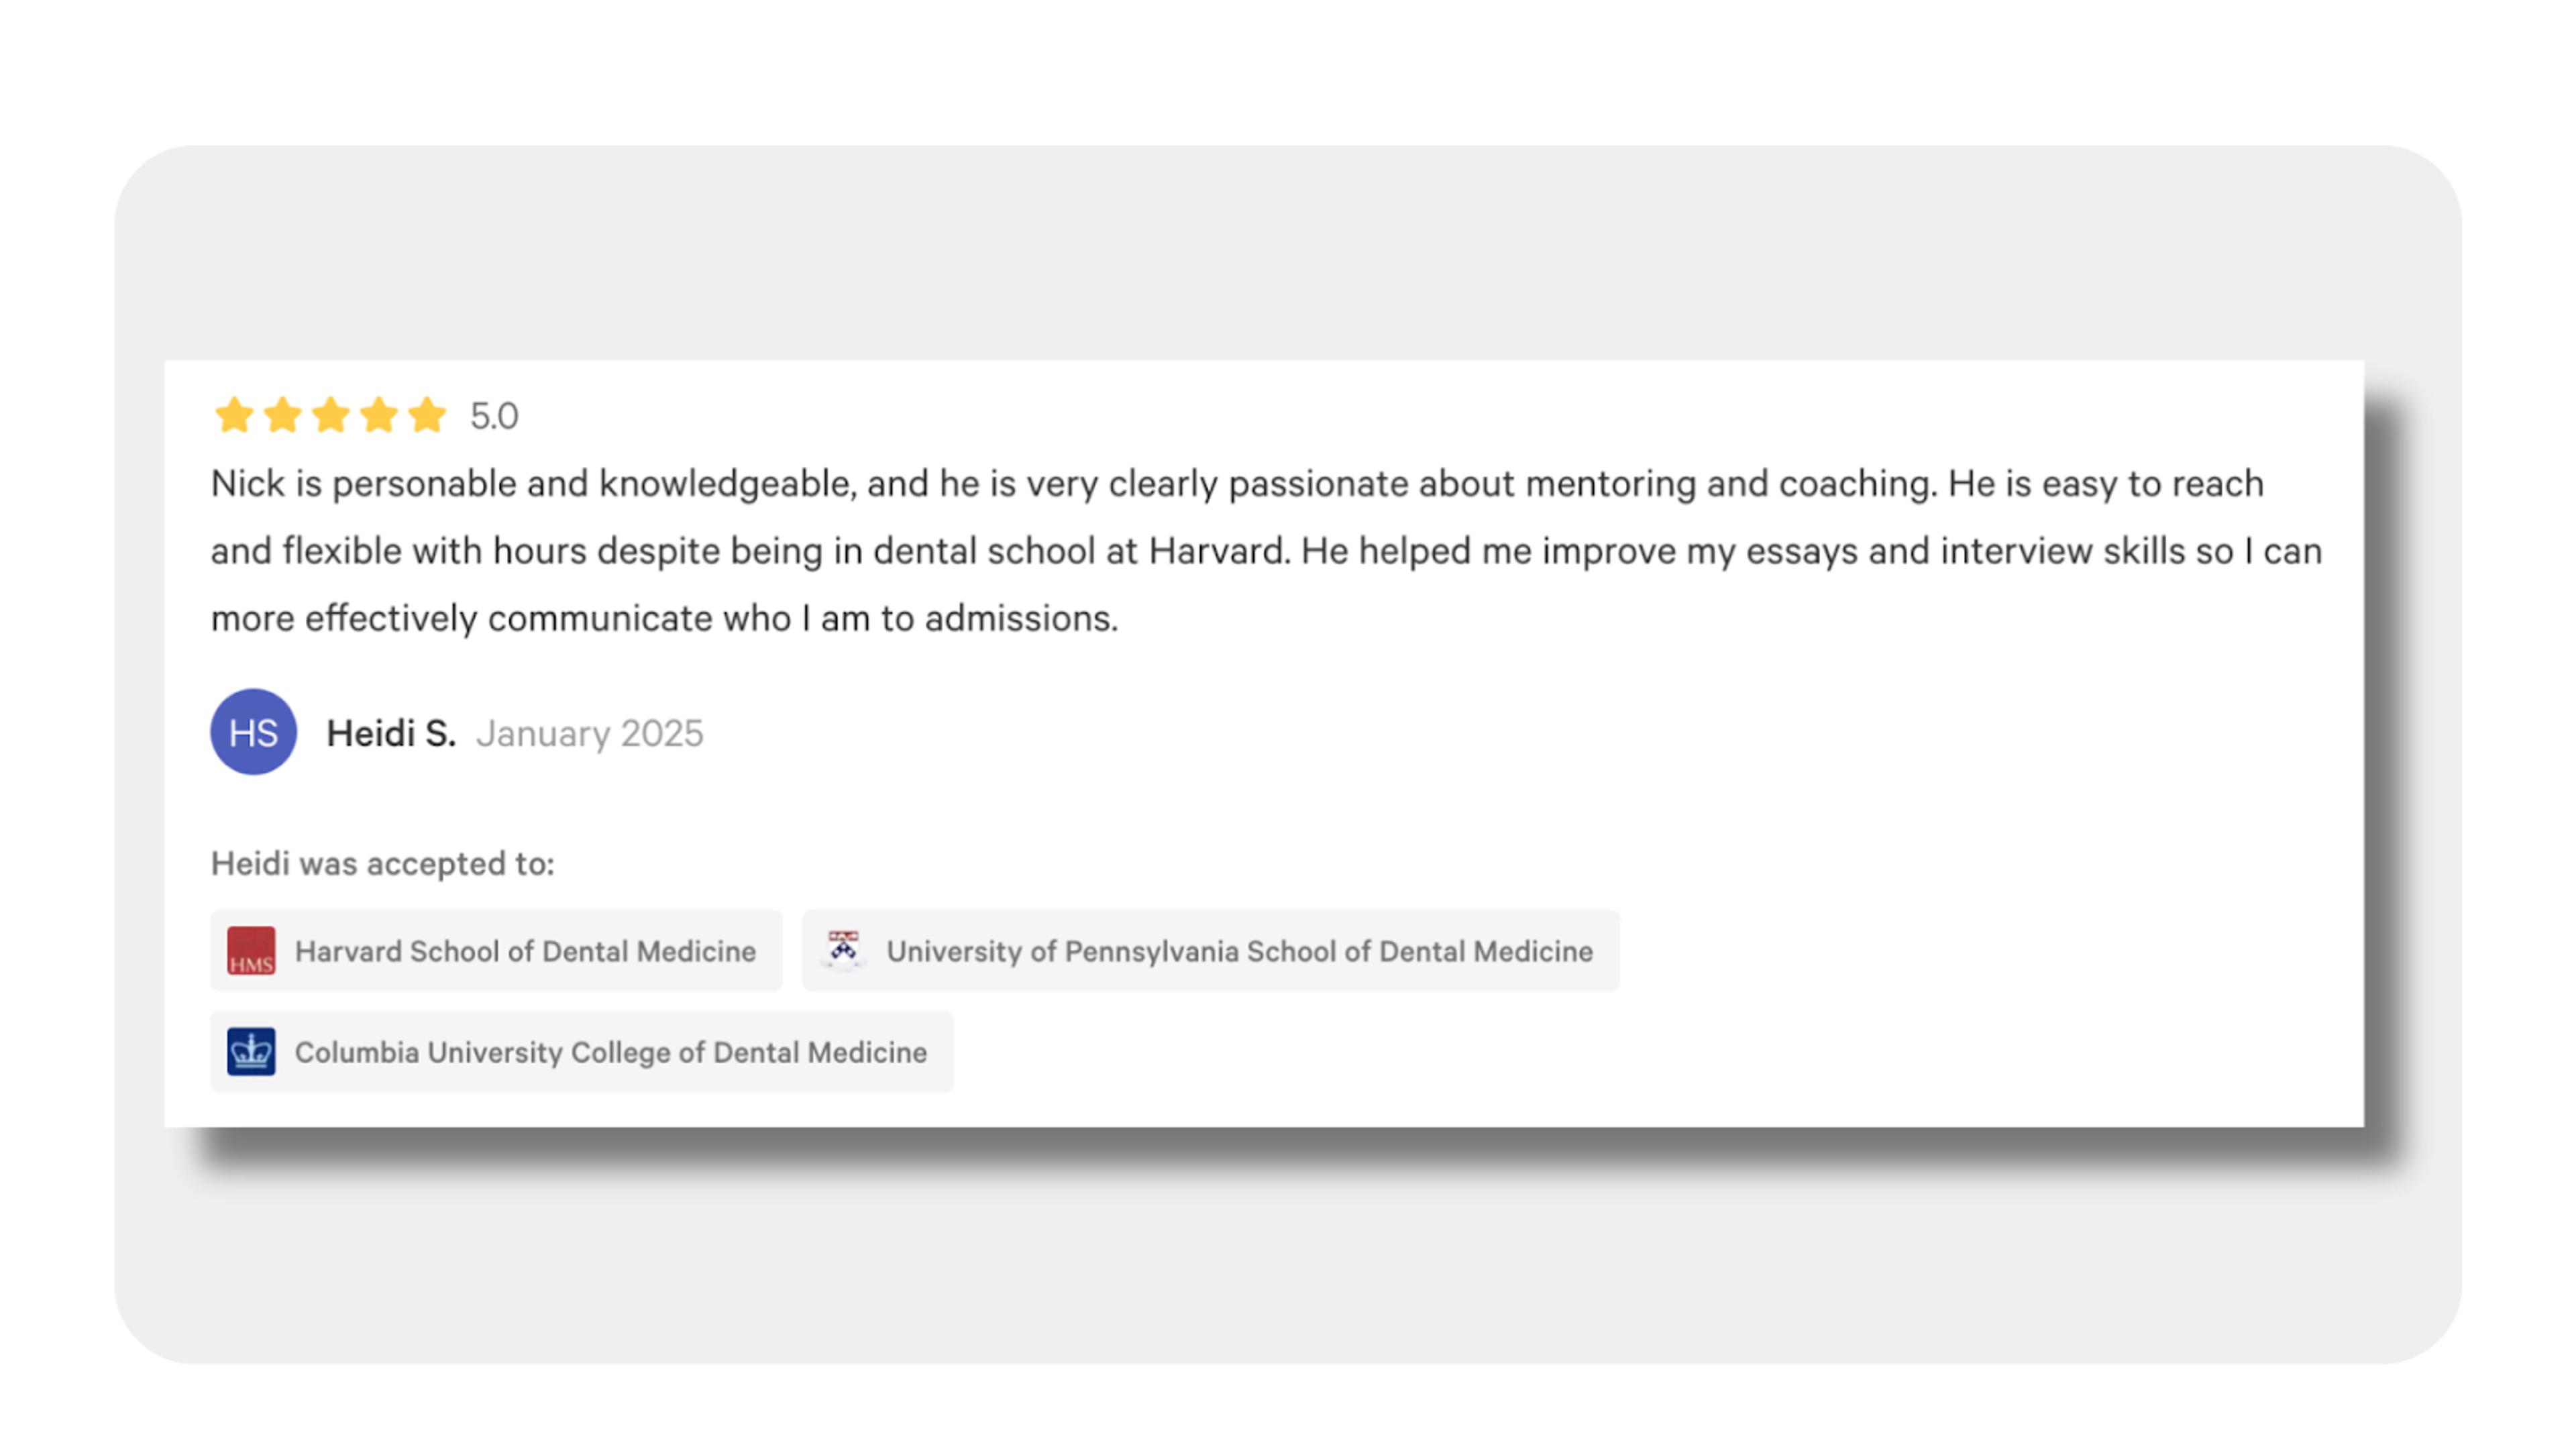Screen dimensions: 2576x1449
Task: Click the University of Pennsylvania crest icon
Action: click(x=843, y=949)
